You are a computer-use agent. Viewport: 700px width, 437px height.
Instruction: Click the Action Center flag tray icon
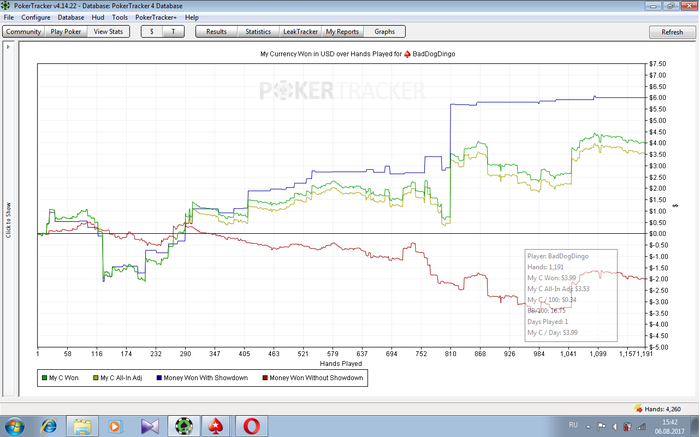click(601, 427)
